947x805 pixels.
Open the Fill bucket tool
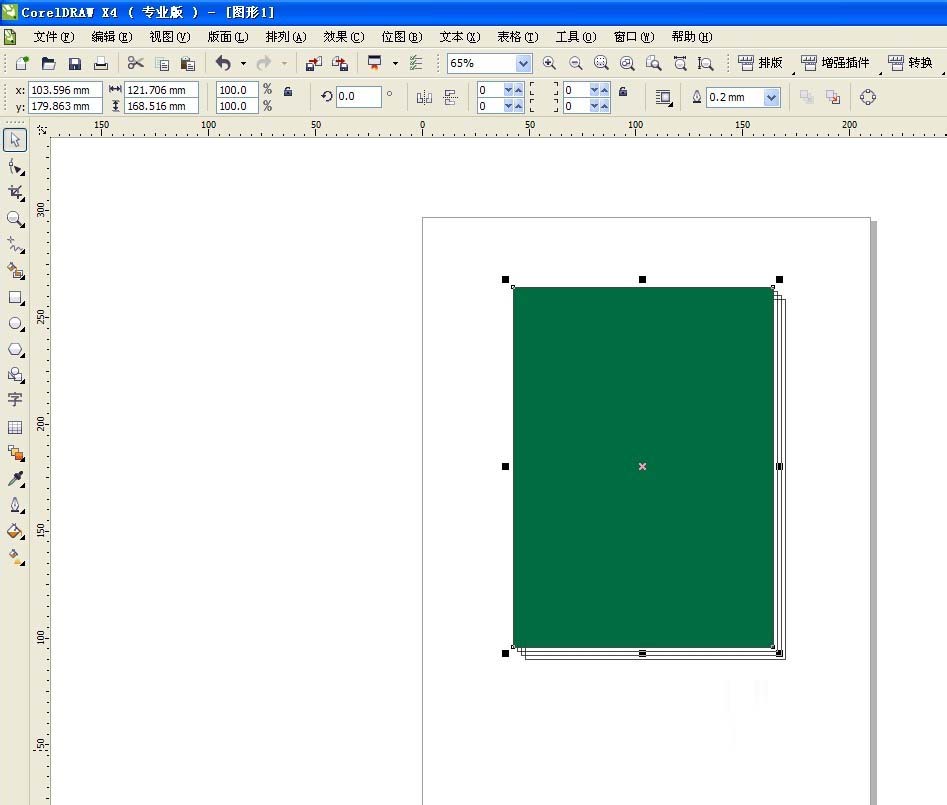pos(15,531)
